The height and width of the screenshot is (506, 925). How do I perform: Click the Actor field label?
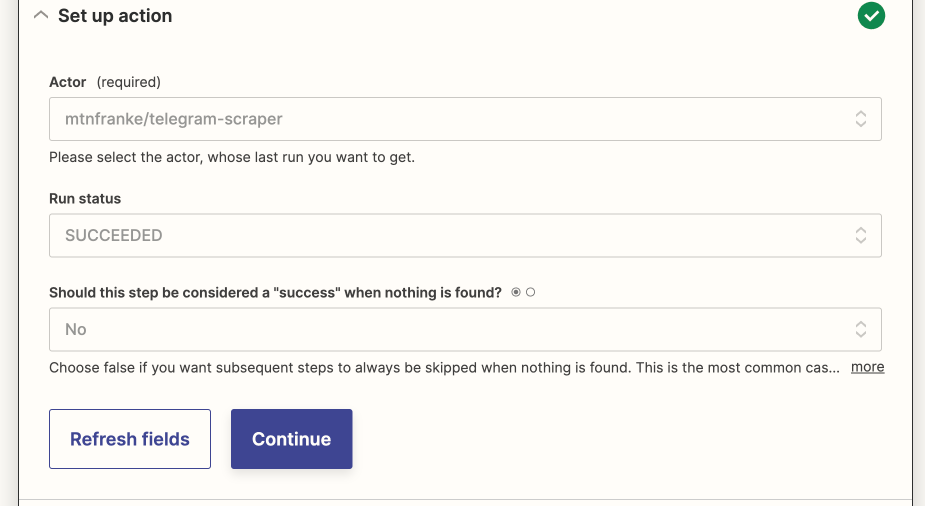click(67, 82)
